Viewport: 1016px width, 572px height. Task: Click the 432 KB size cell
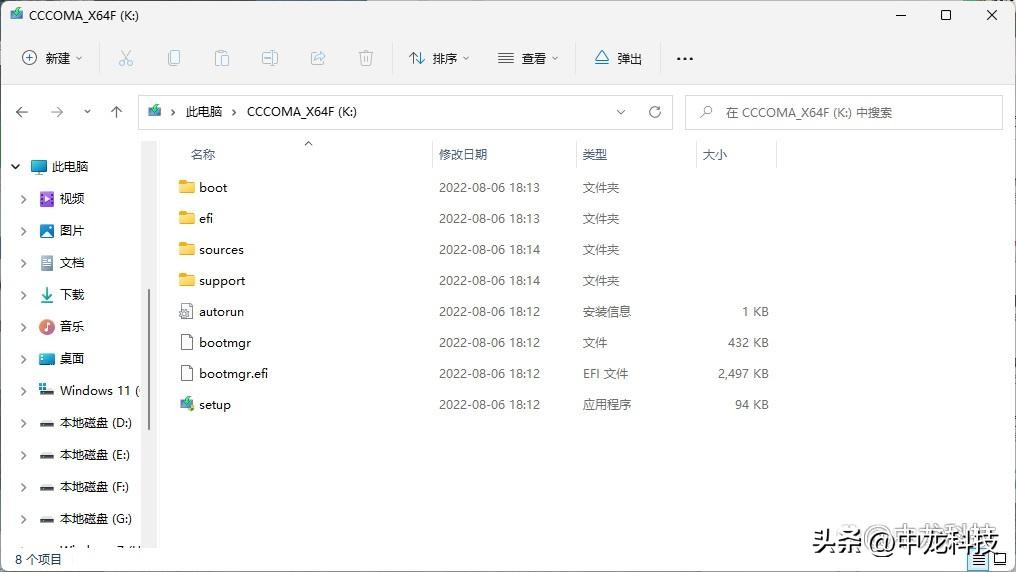tap(748, 343)
